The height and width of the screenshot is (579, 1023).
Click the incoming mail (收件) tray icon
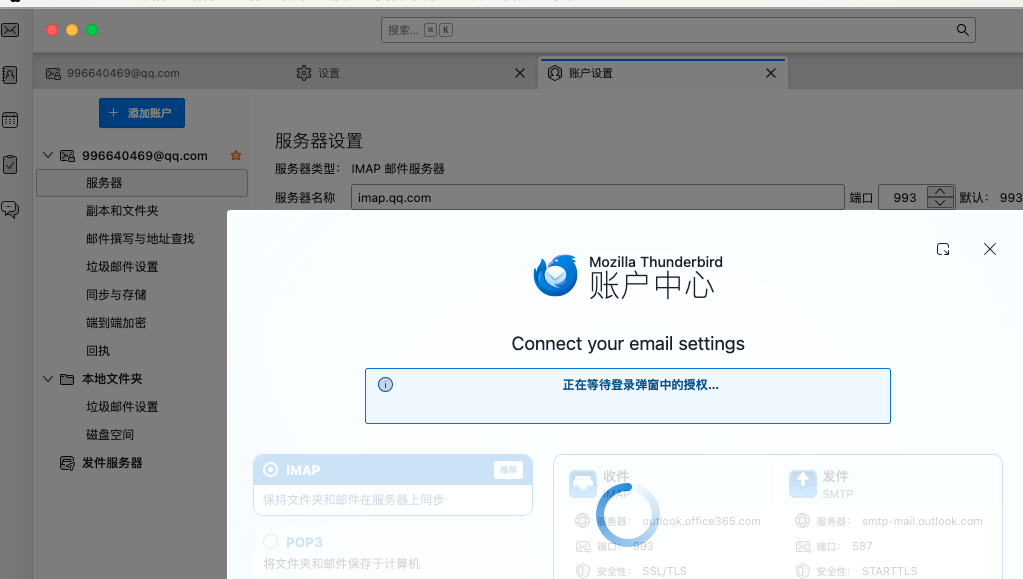[x=583, y=484]
